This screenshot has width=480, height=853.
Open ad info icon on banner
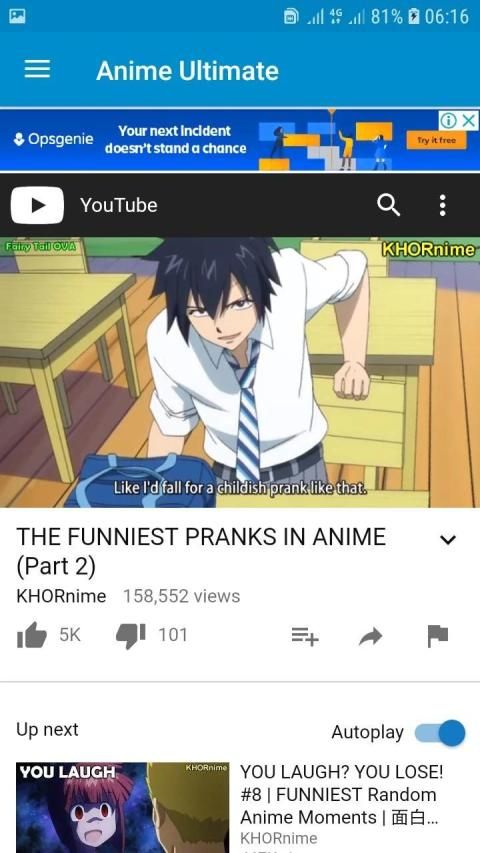coord(448,121)
